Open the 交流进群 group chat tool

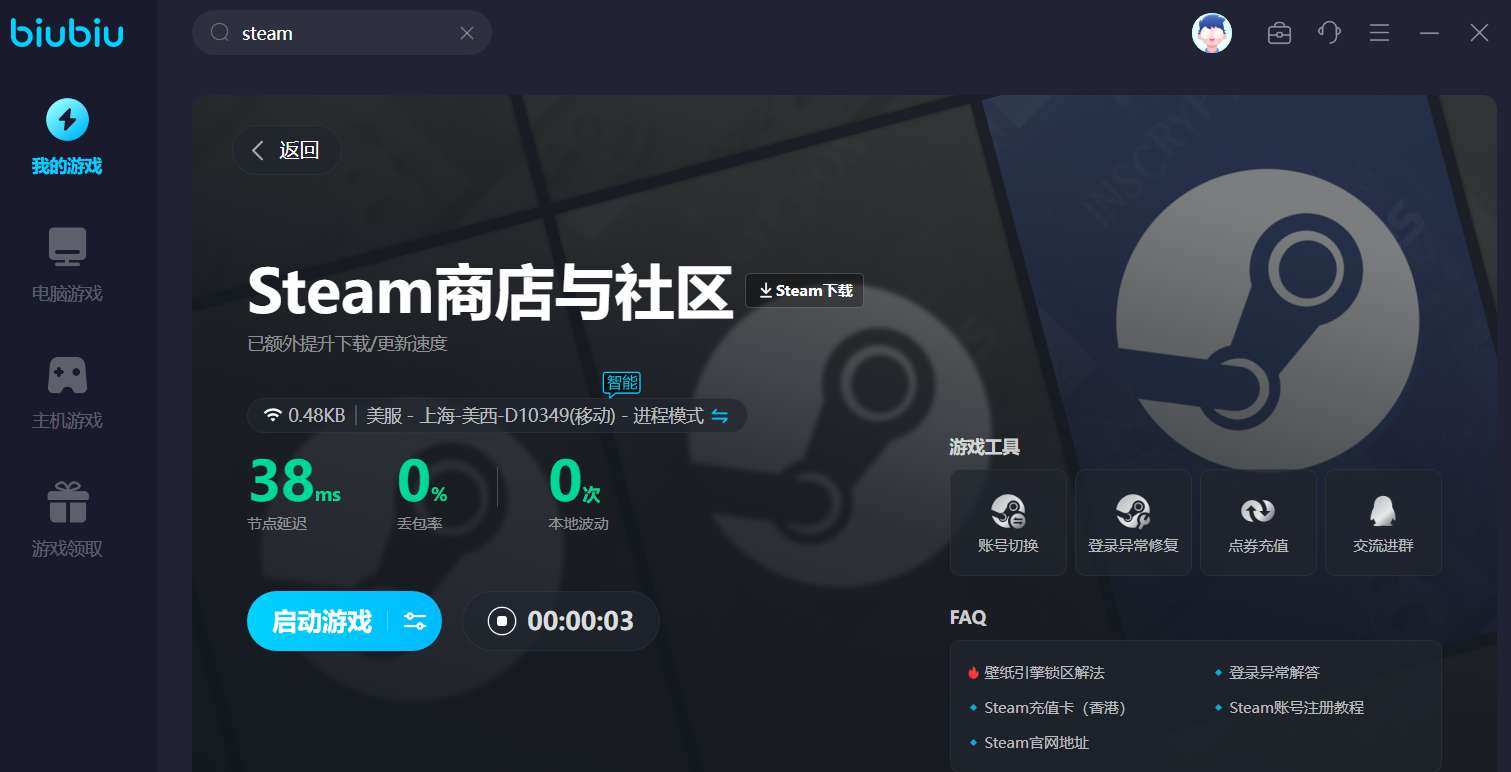pos(1383,522)
